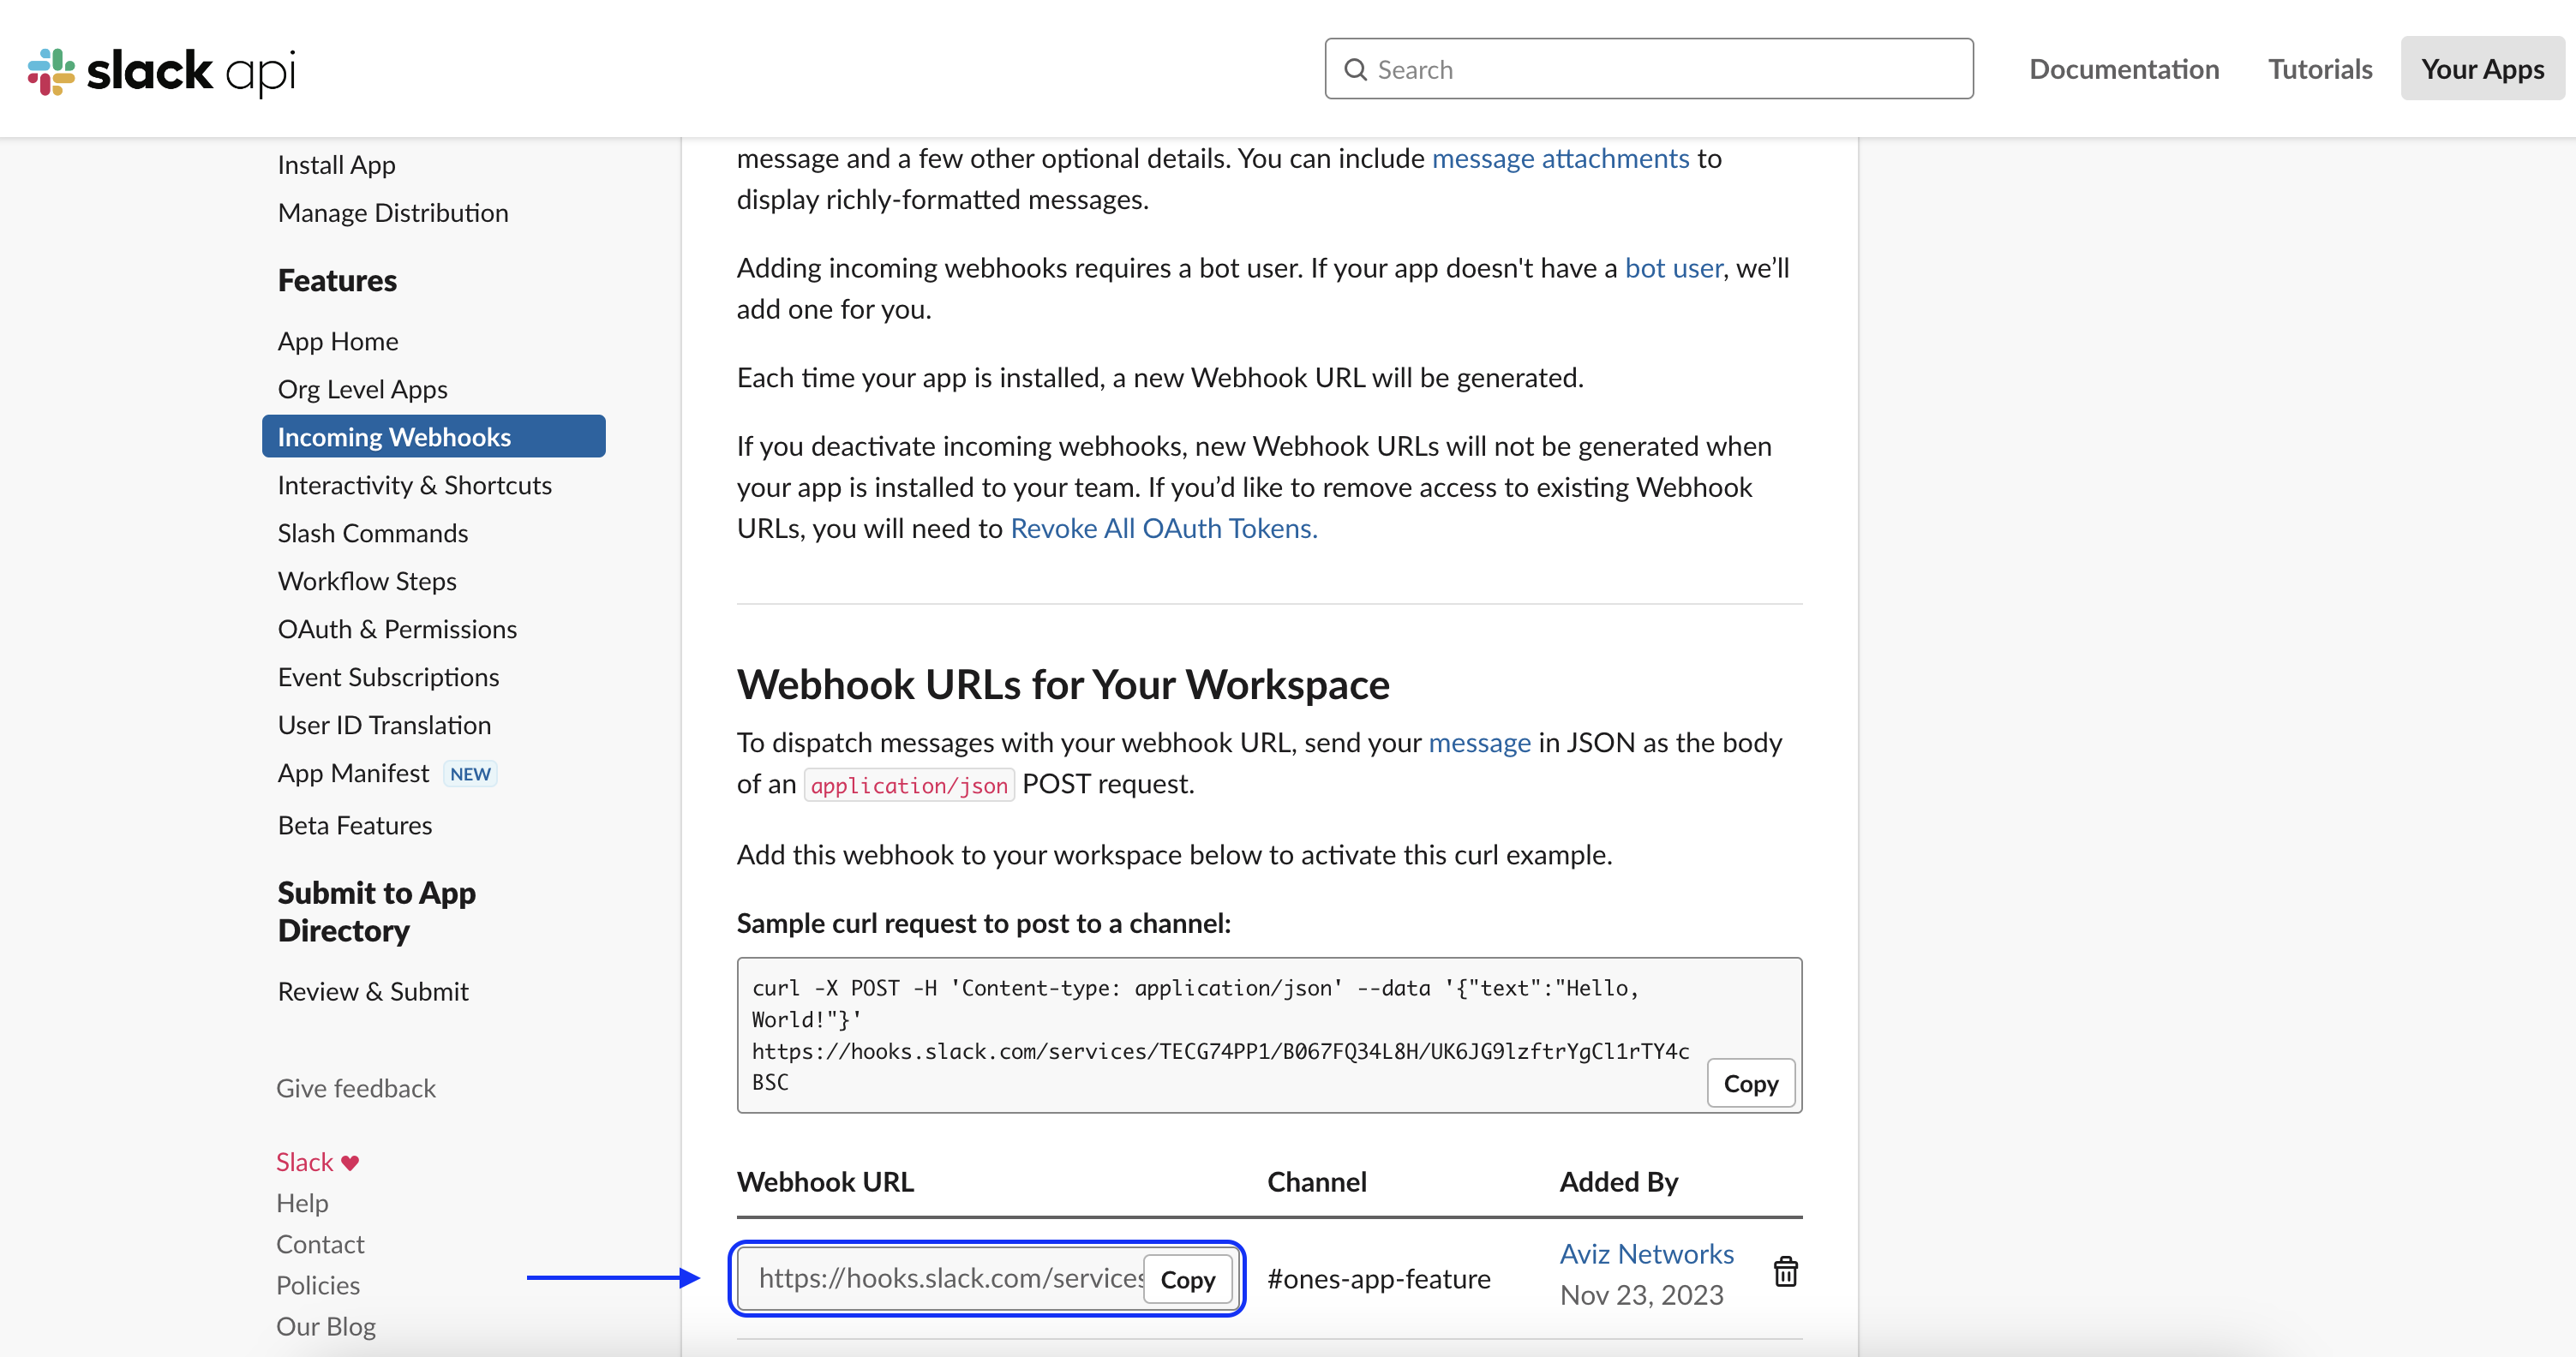Delete the #ones-app-feature webhook via trash icon

1785,1272
